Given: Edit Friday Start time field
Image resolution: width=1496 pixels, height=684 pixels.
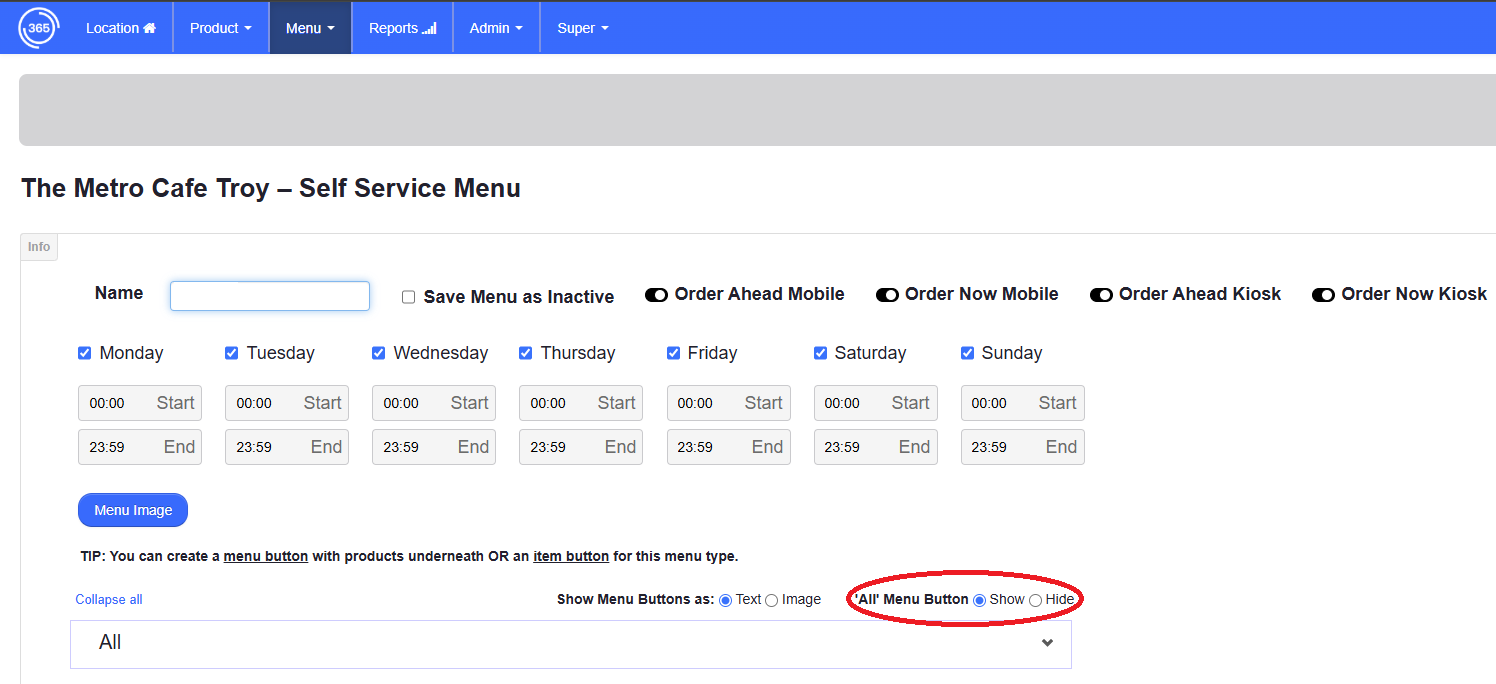Looking at the screenshot, I should tap(729, 403).
